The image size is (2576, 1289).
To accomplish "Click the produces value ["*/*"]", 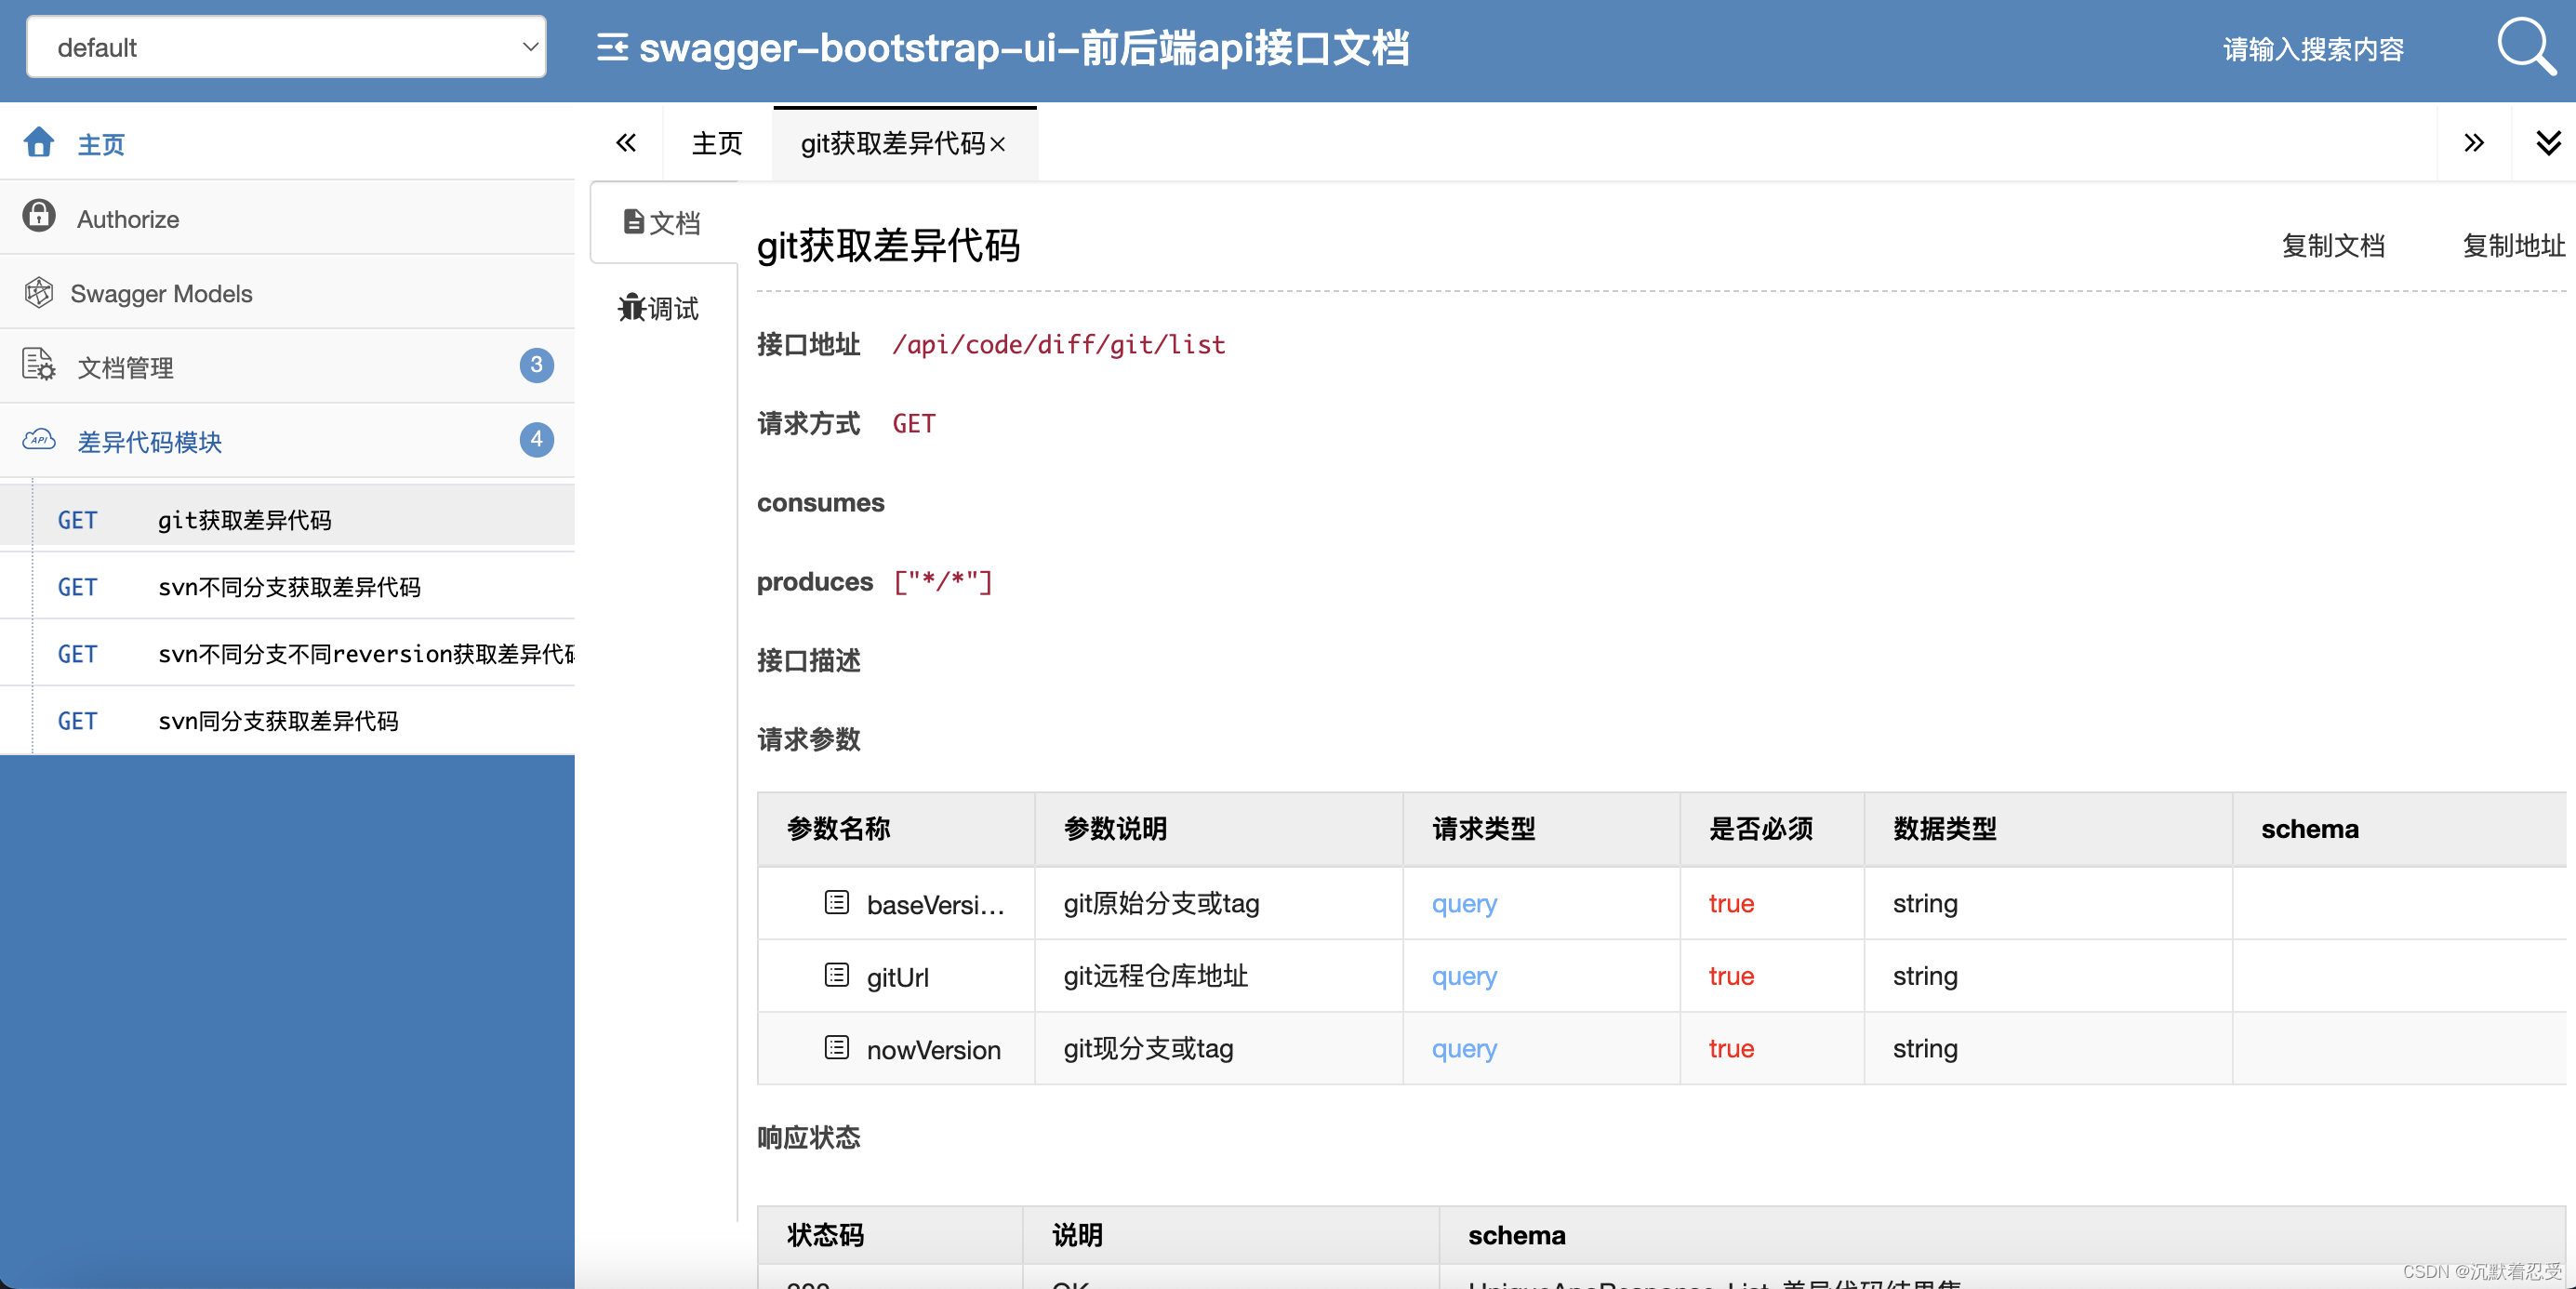I will (x=943, y=582).
